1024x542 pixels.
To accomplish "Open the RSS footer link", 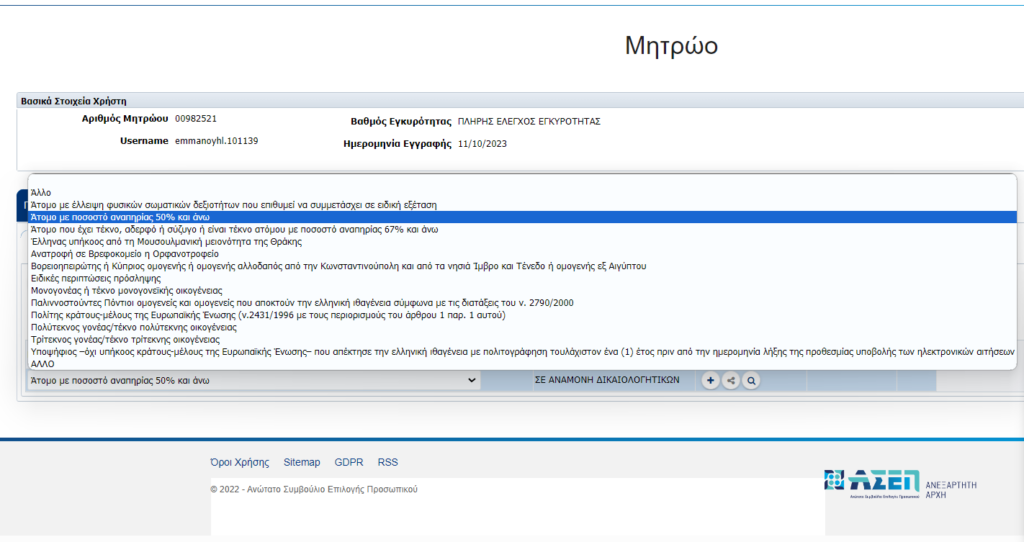I will click(388, 462).
